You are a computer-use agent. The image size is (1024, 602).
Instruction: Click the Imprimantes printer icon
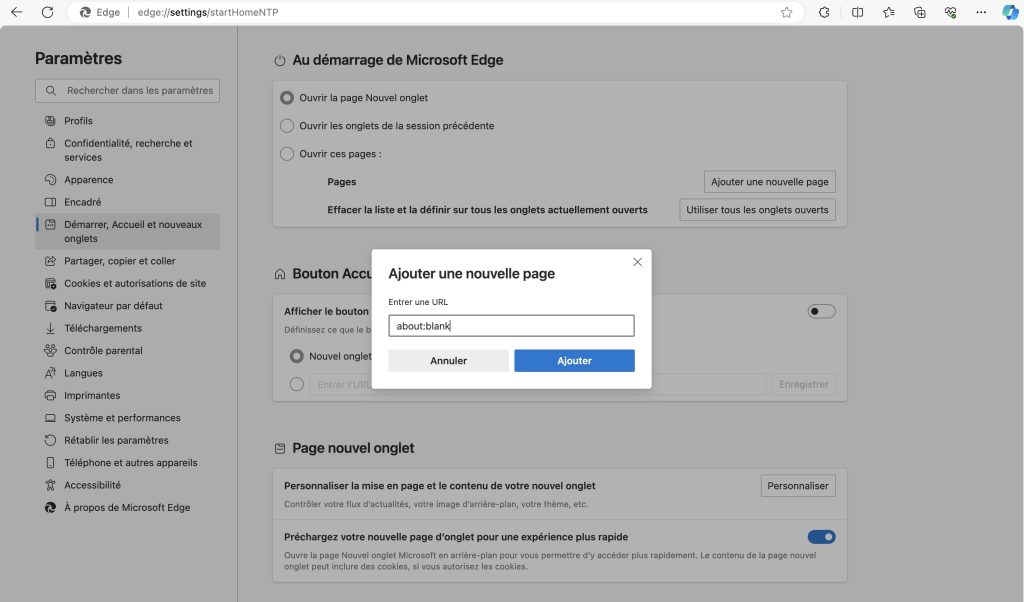[50, 395]
